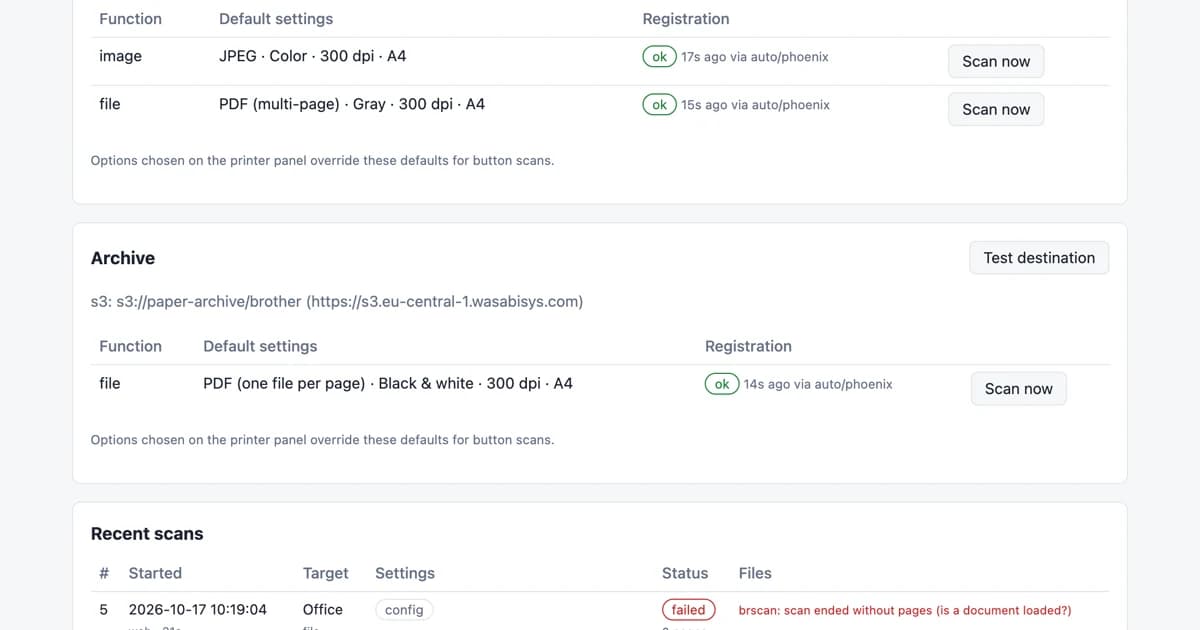Viewport: 1200px width, 630px height.
Task: Click the Files column header
Action: 755,573
